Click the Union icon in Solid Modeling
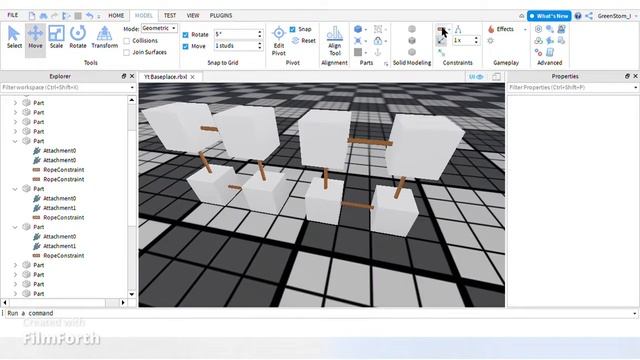Screen dimensions: 640x360 pos(412,29)
